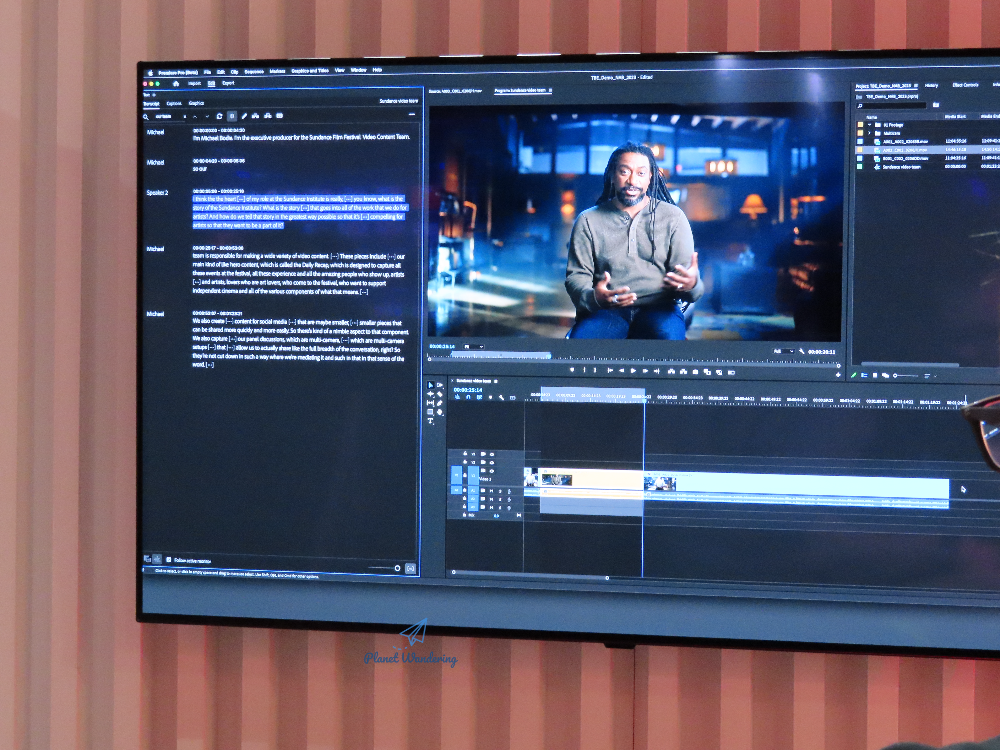
Task: Click the New Bin icon beside project search
Action: (936, 105)
